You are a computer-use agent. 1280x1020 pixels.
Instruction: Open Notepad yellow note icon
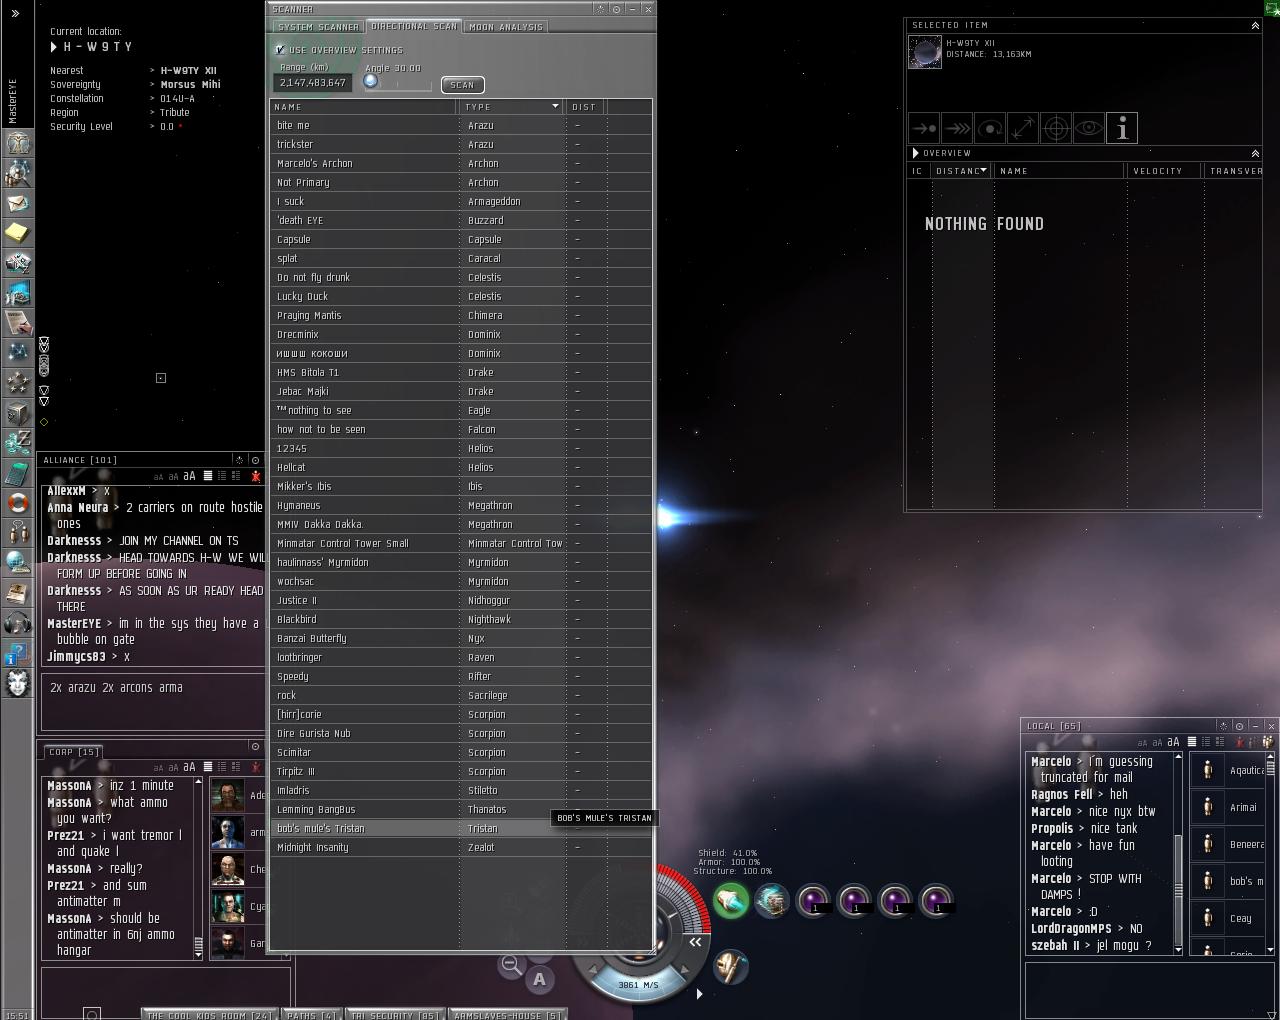click(17, 233)
